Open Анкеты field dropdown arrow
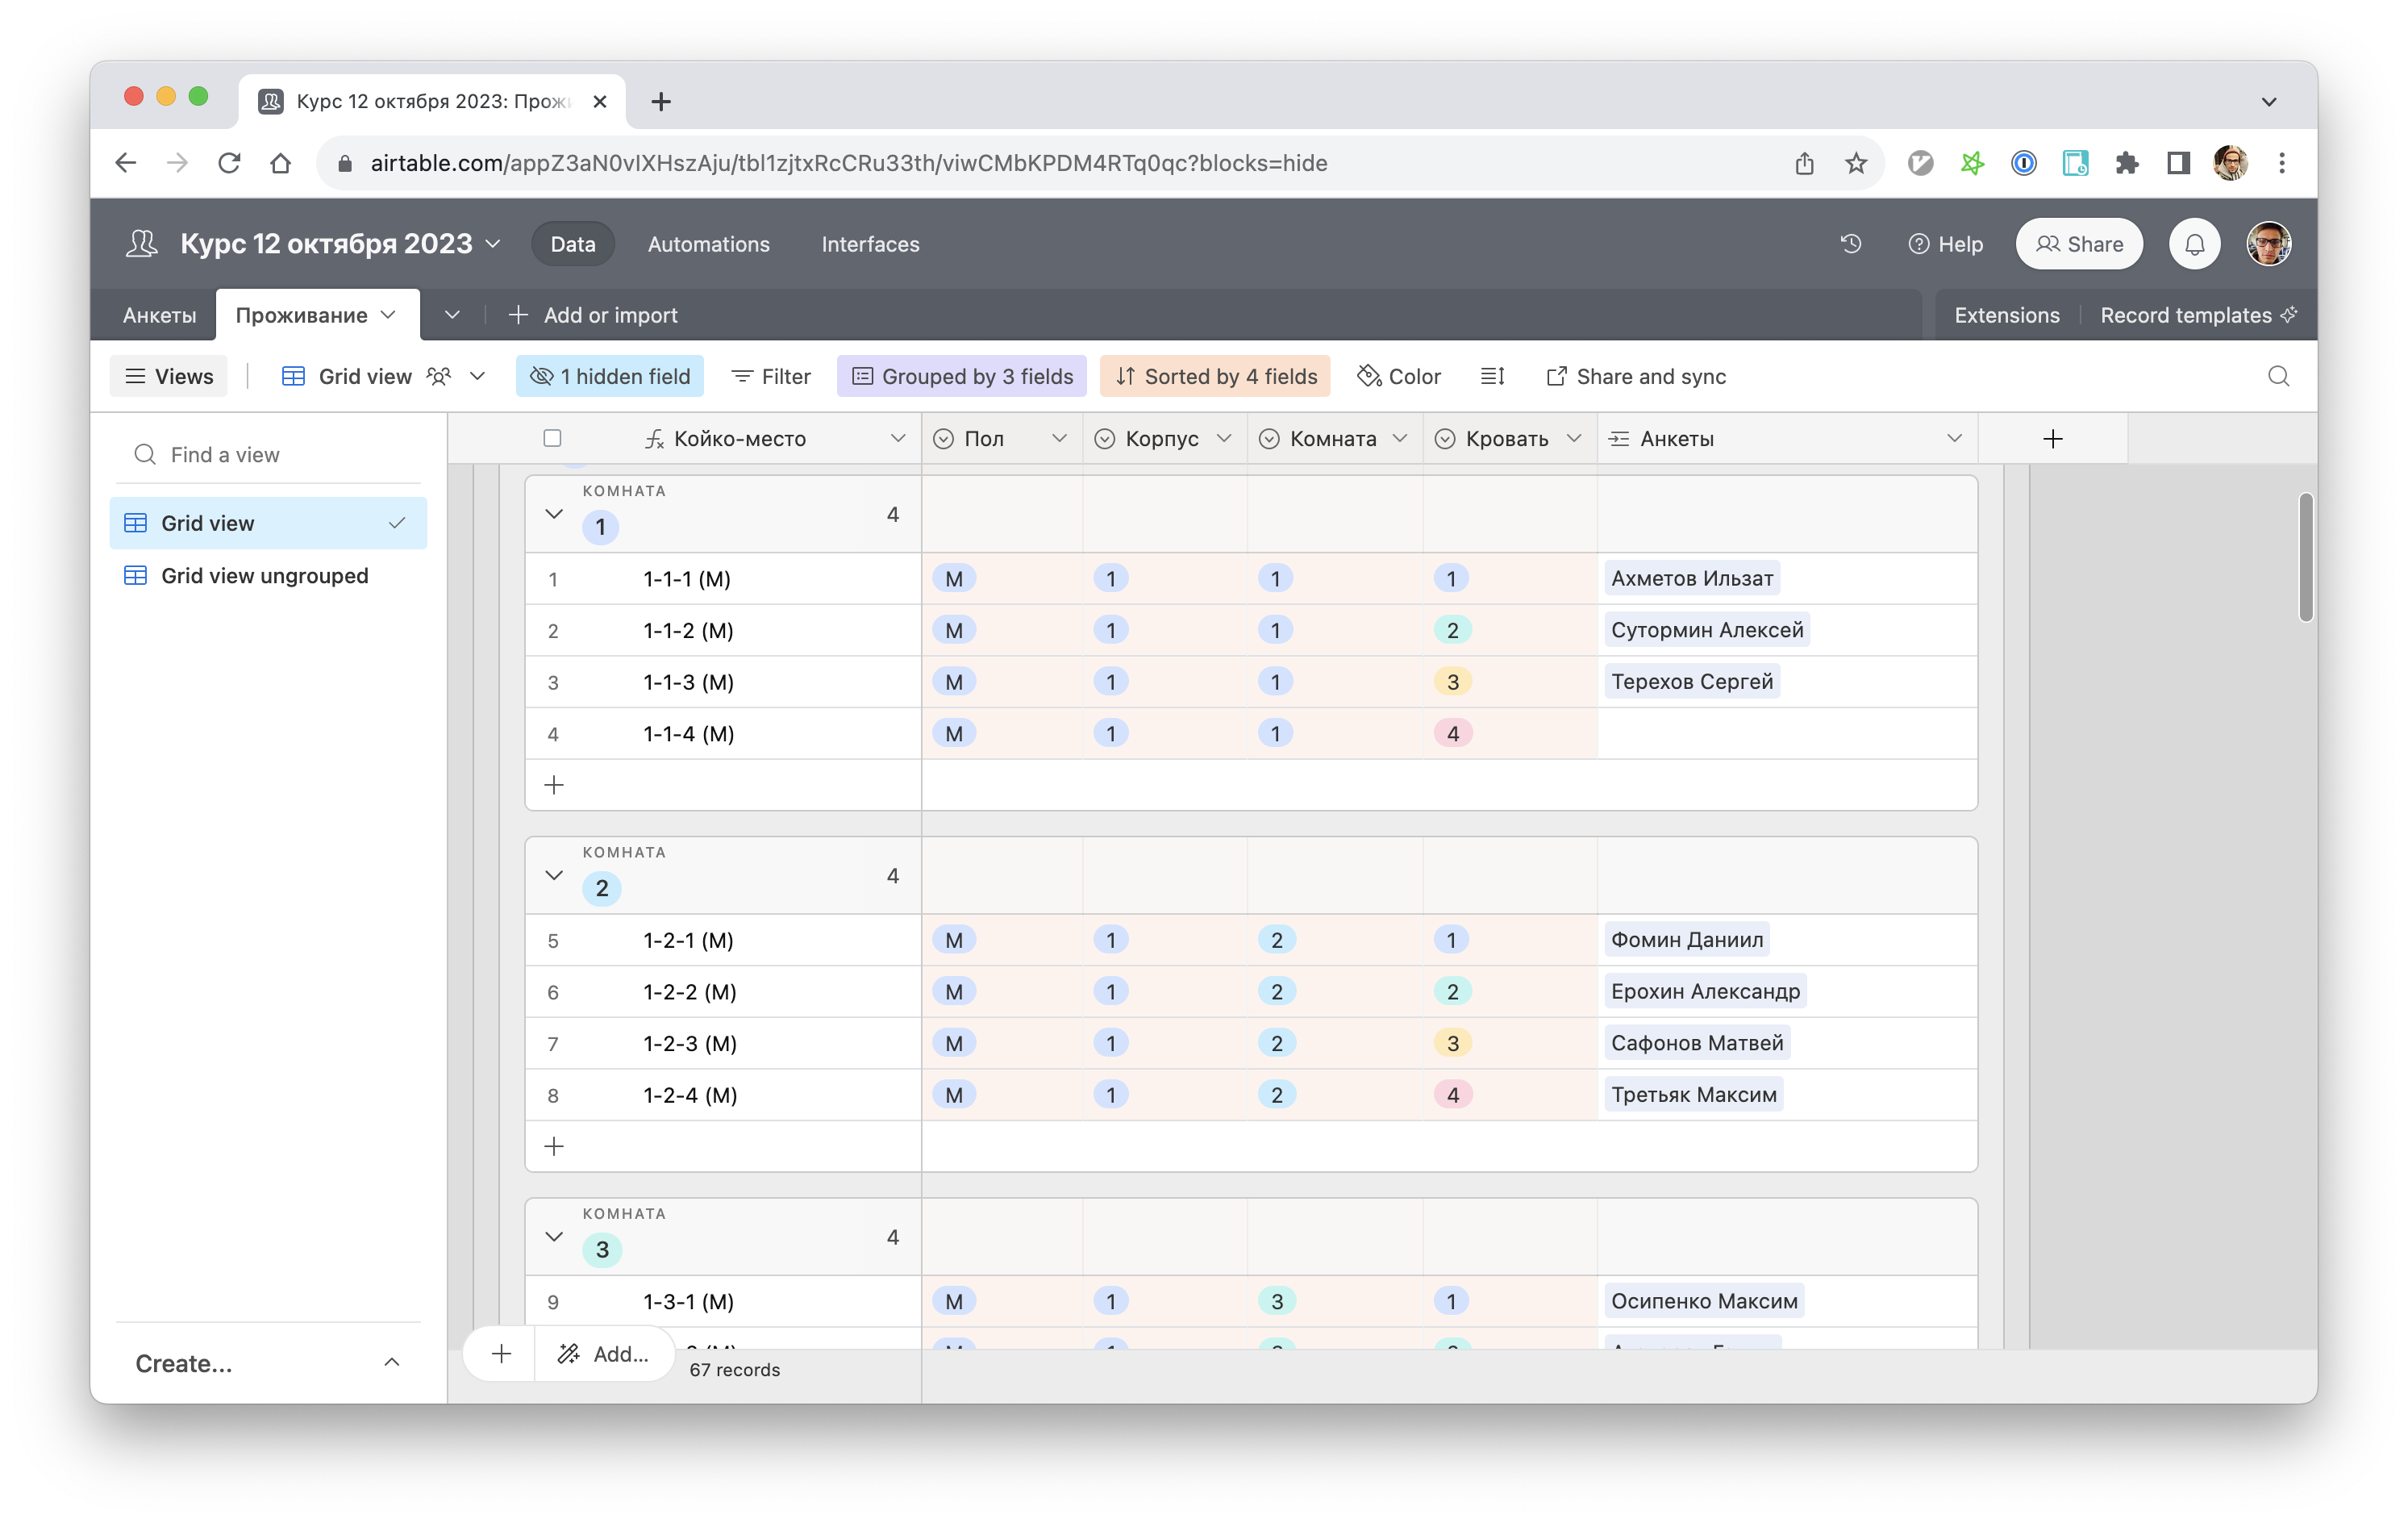 (x=1954, y=438)
